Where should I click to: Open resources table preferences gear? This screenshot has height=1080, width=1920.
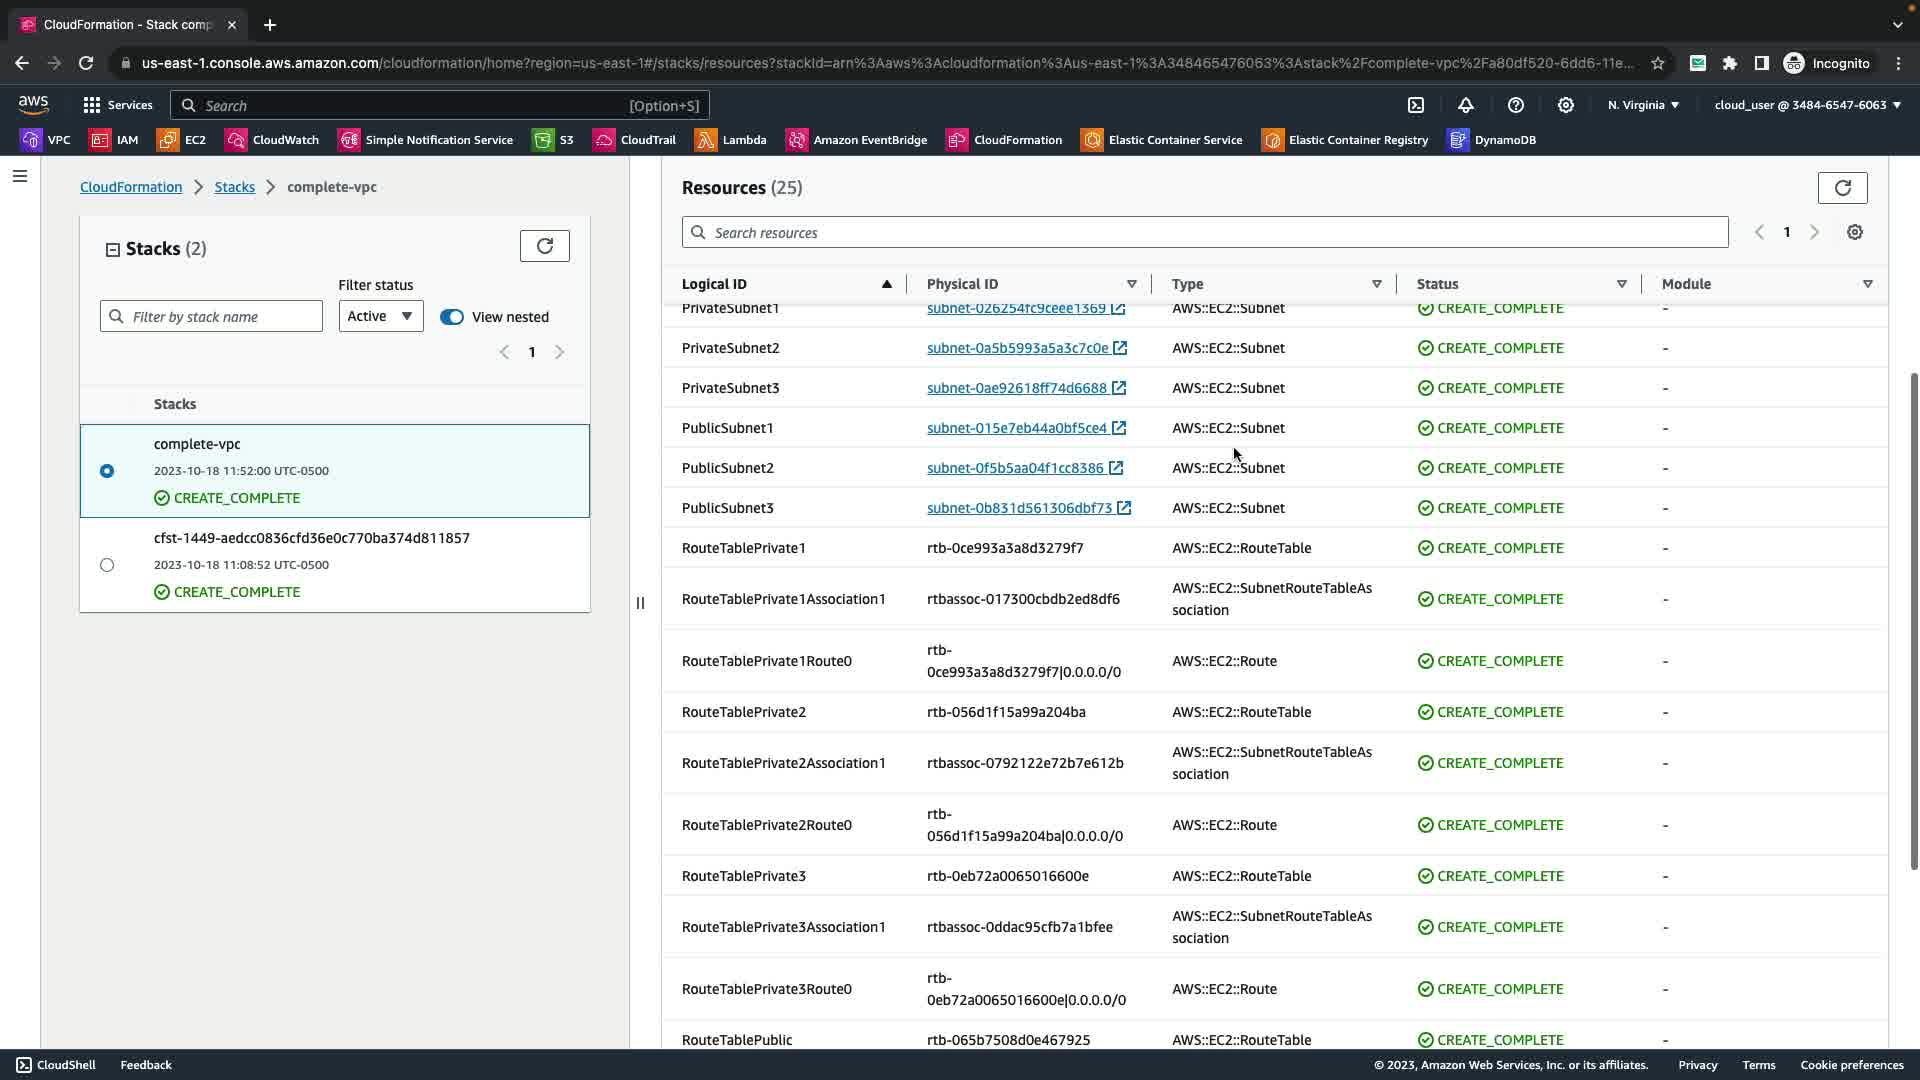coord(1854,232)
